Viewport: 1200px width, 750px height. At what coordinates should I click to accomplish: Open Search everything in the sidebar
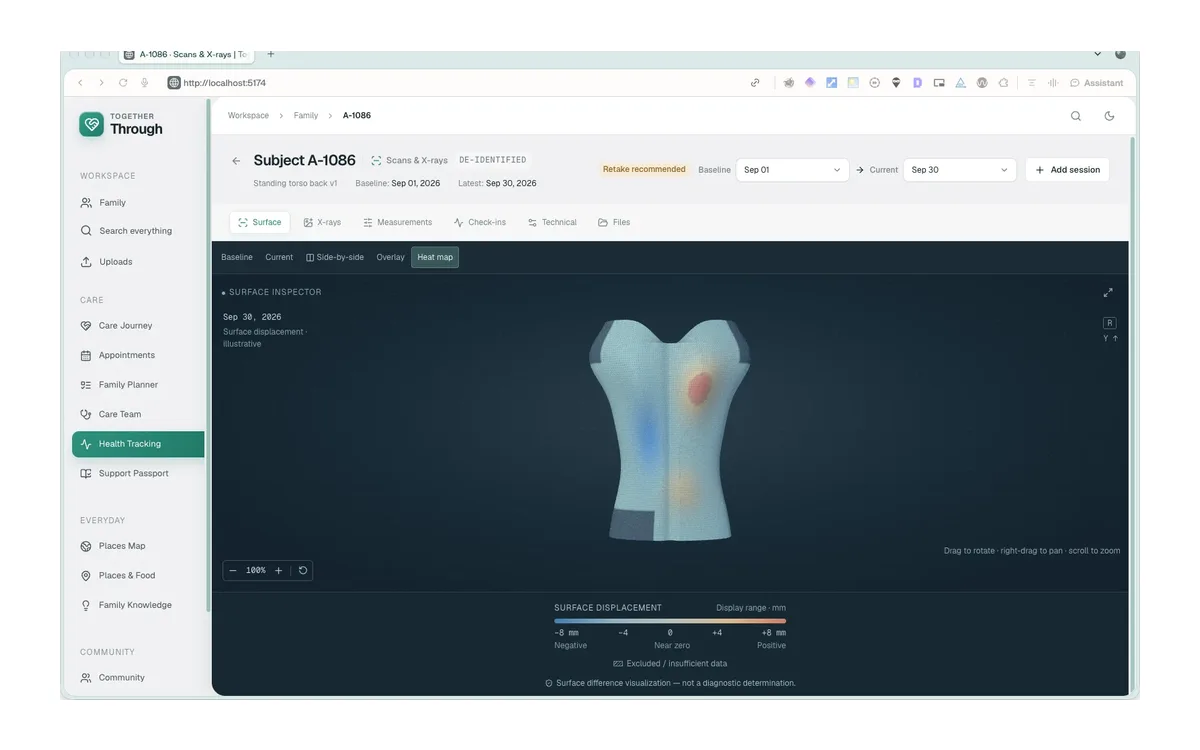pos(138,231)
